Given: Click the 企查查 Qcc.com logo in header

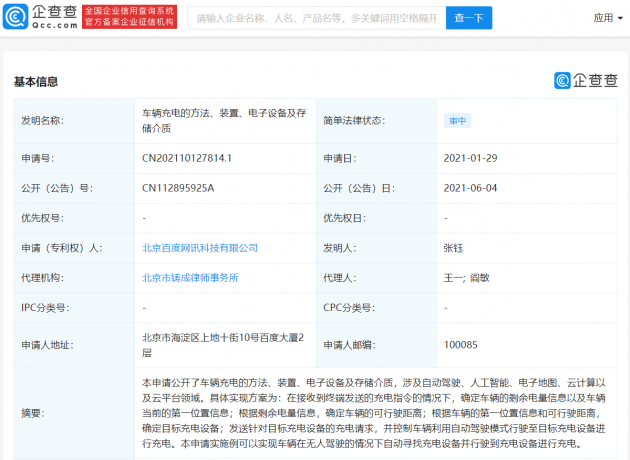Looking at the screenshot, I should (40, 17).
